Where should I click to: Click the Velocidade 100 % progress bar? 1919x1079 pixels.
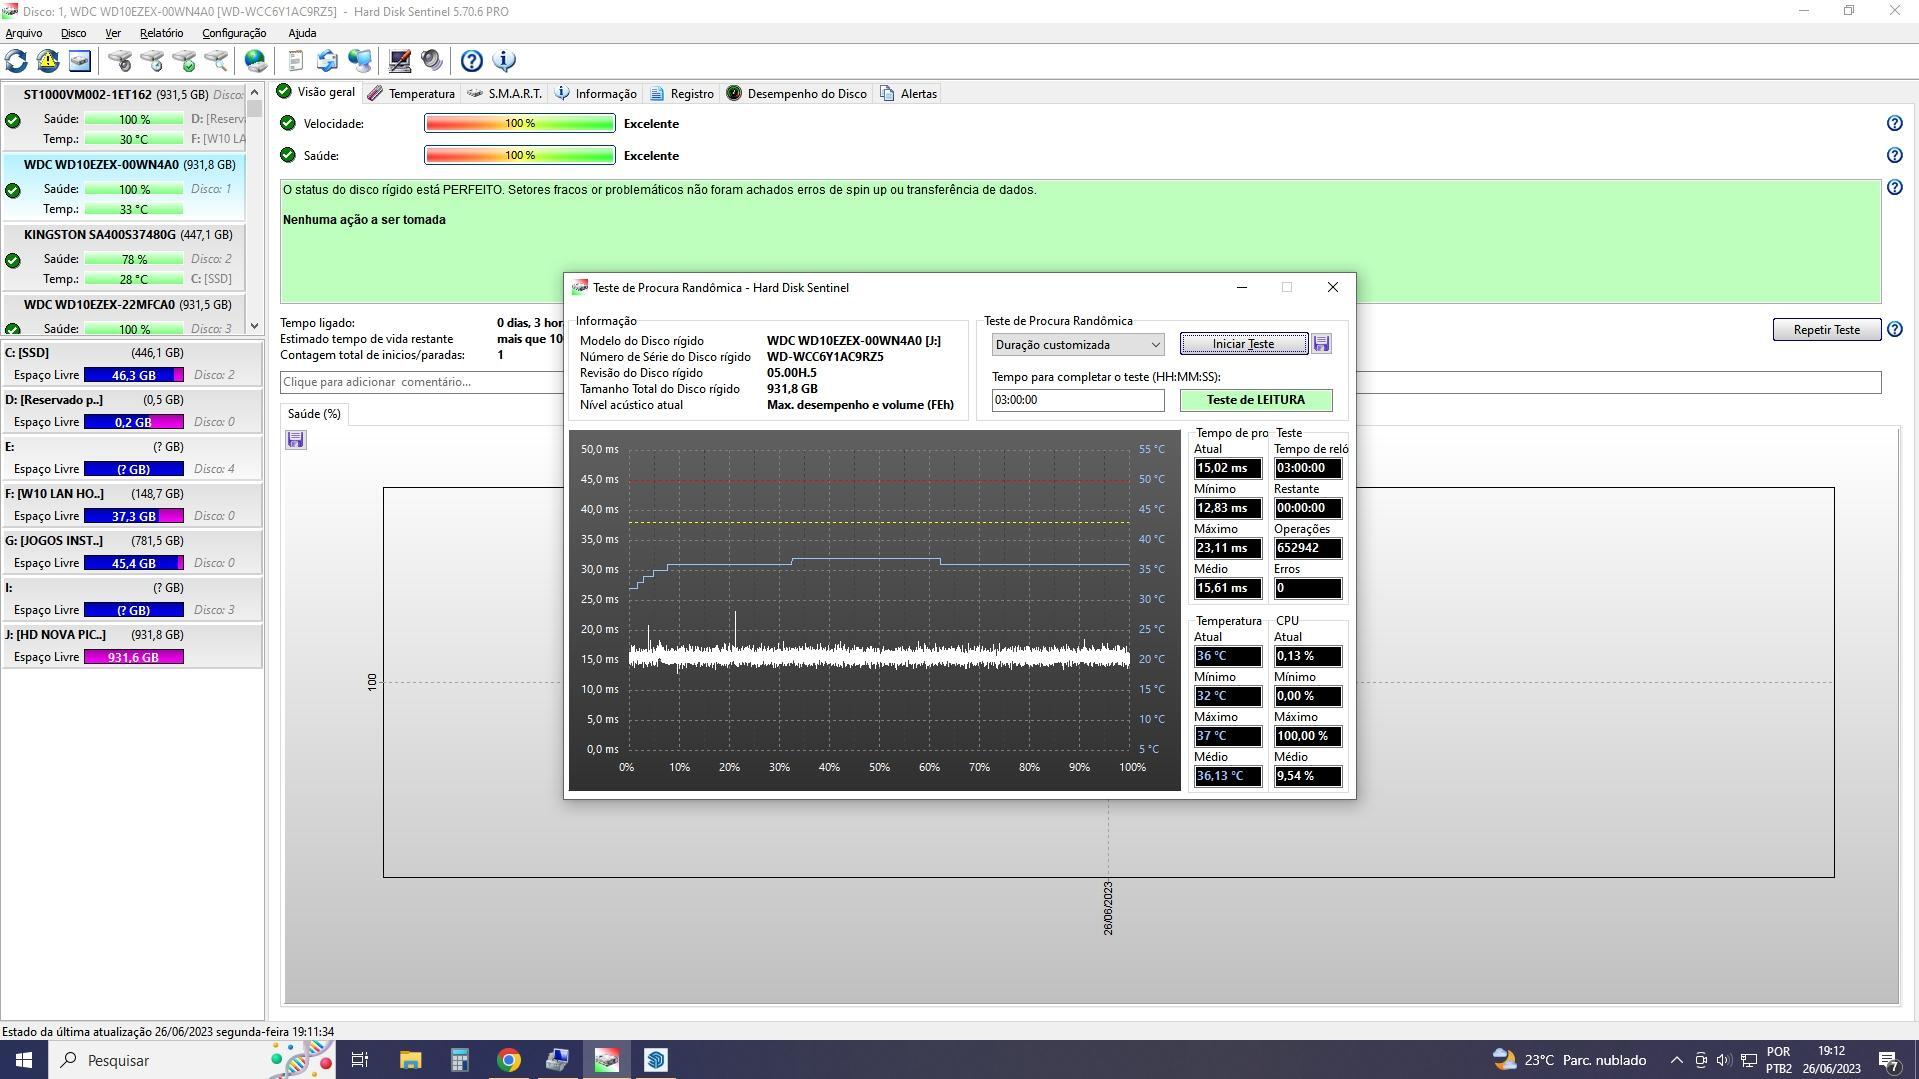pos(520,123)
